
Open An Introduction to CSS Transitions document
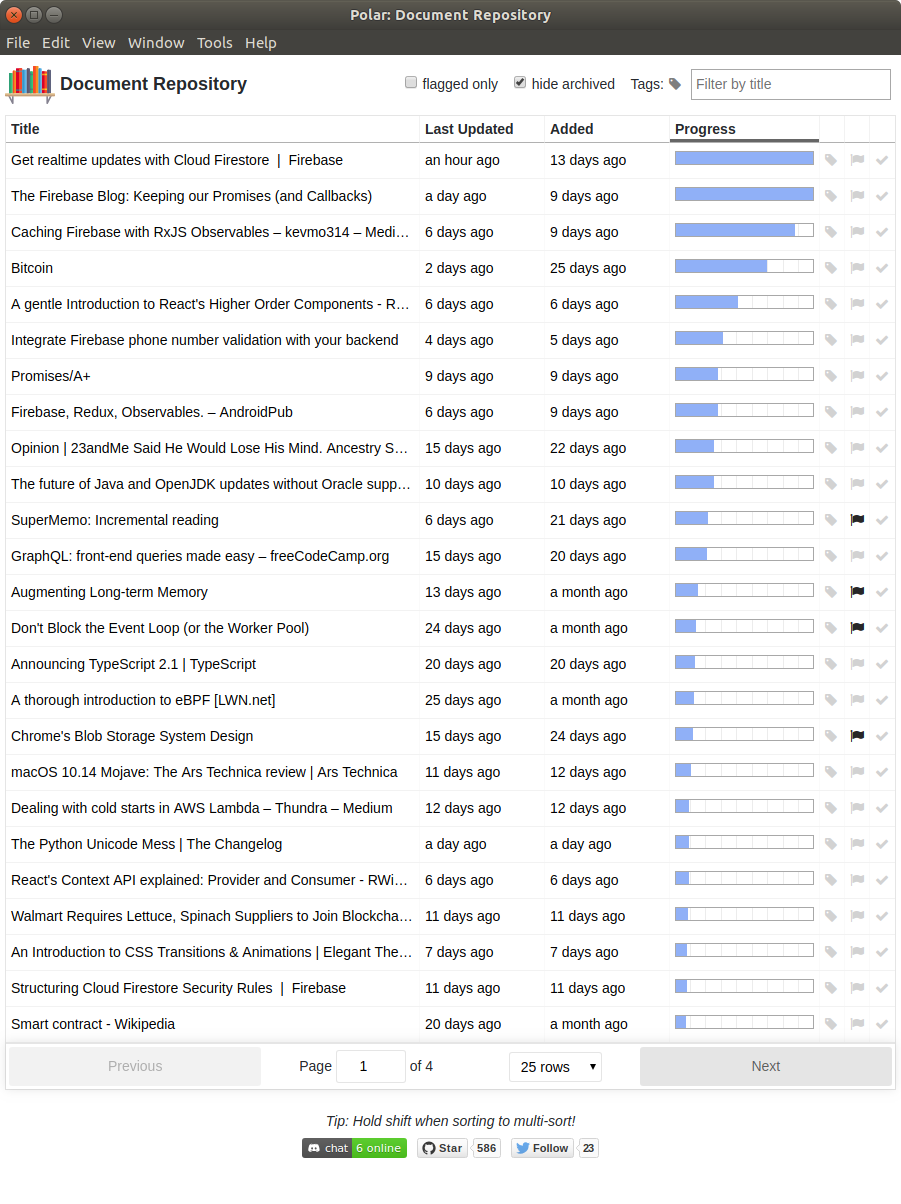click(211, 952)
